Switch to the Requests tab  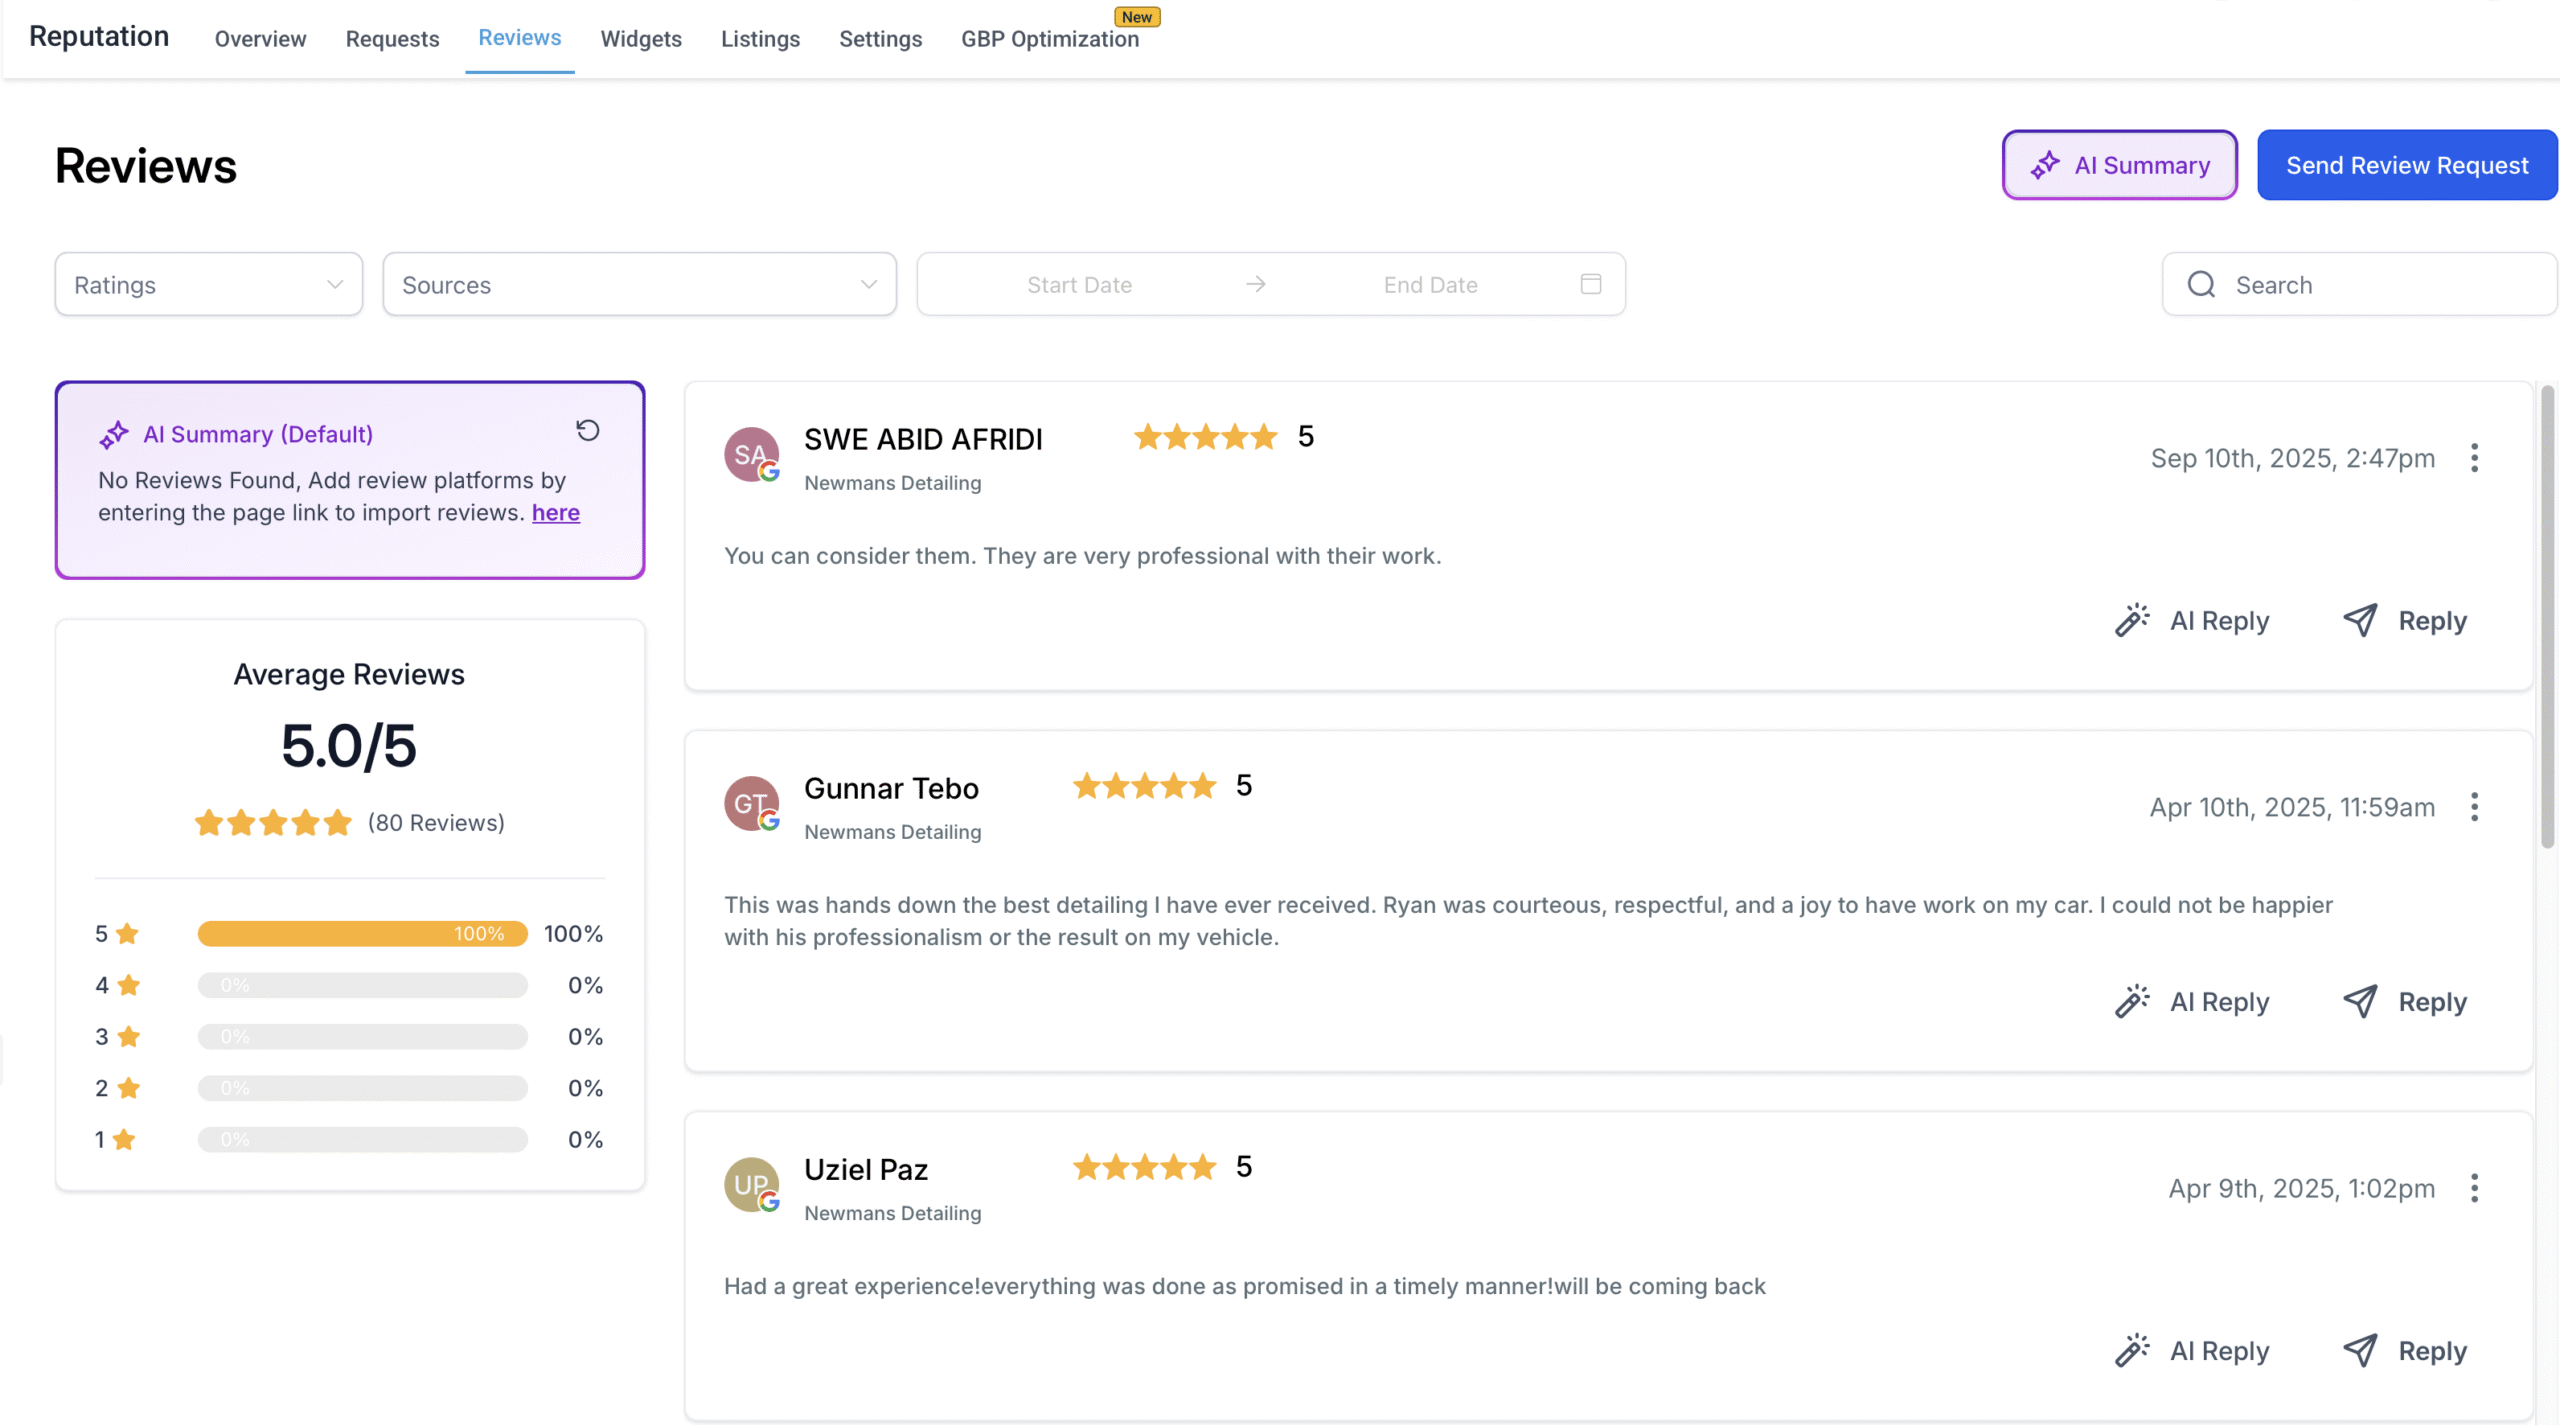pos(392,39)
